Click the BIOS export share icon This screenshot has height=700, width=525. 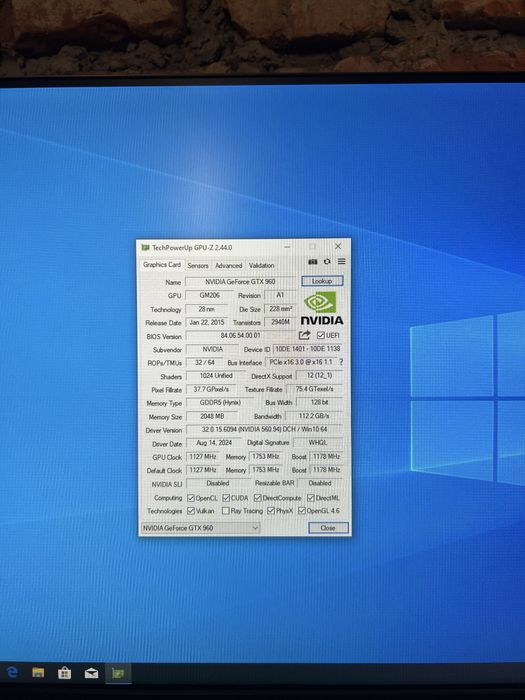[304, 335]
